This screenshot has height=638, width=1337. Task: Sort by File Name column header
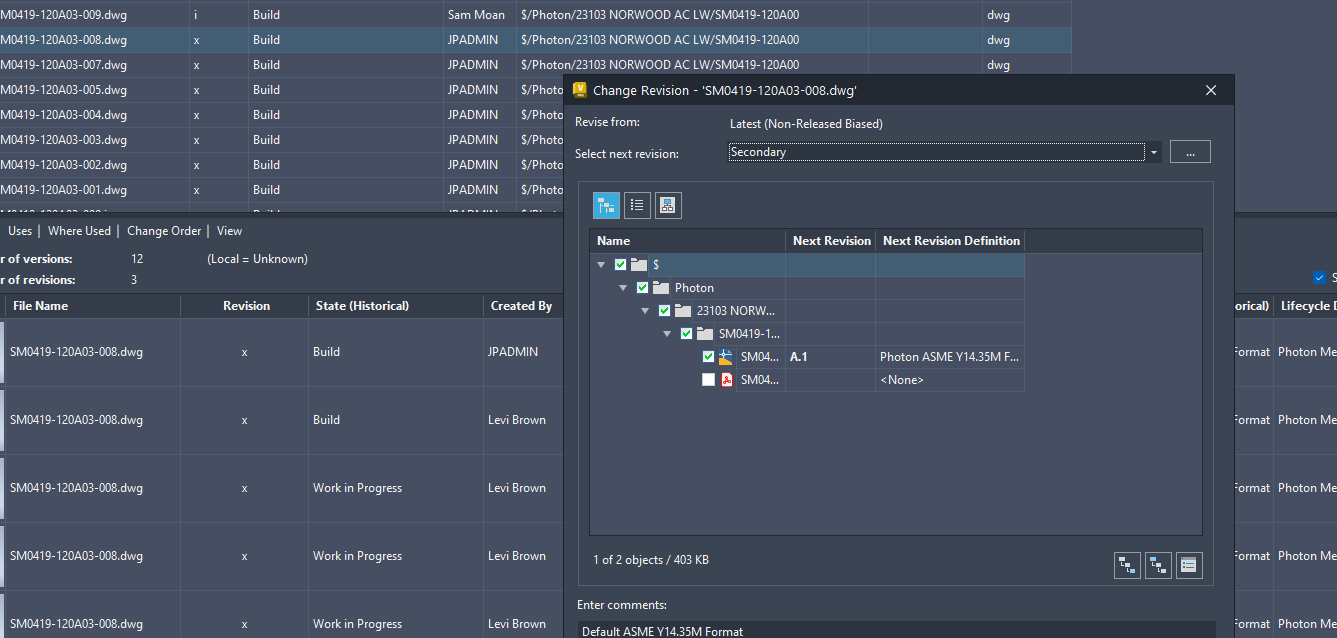coord(92,306)
